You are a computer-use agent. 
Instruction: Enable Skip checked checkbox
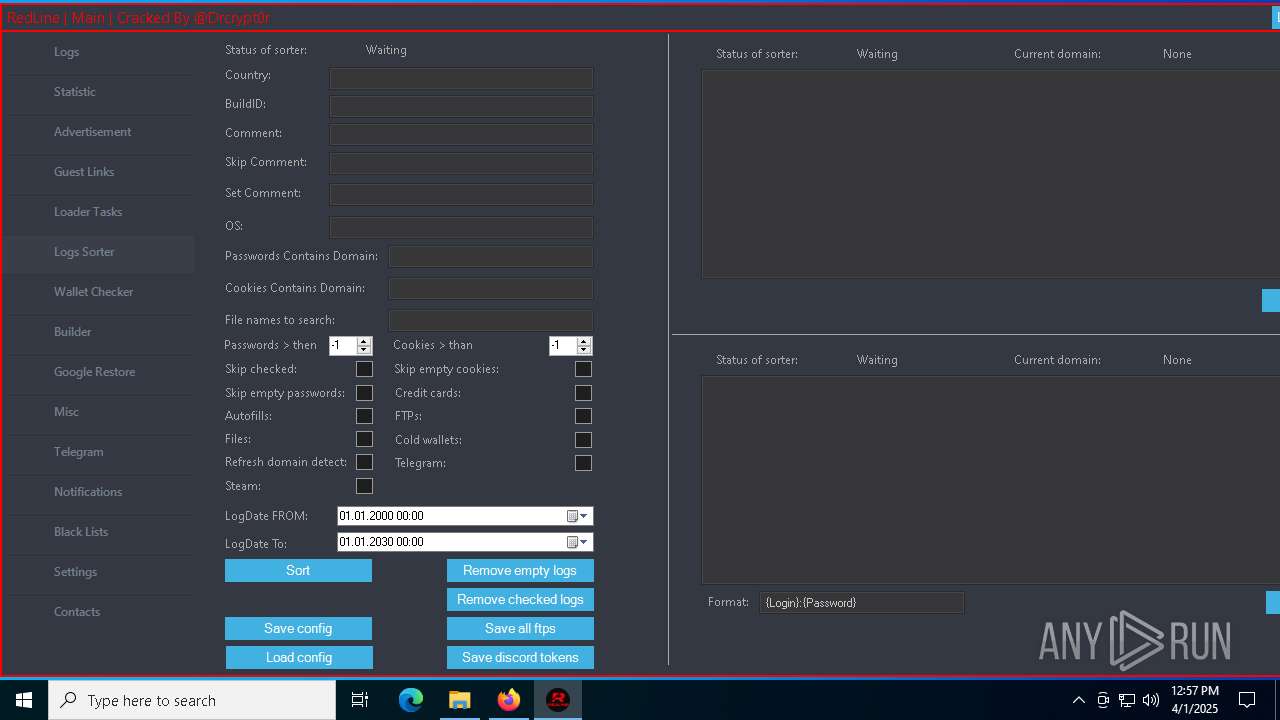click(x=364, y=369)
